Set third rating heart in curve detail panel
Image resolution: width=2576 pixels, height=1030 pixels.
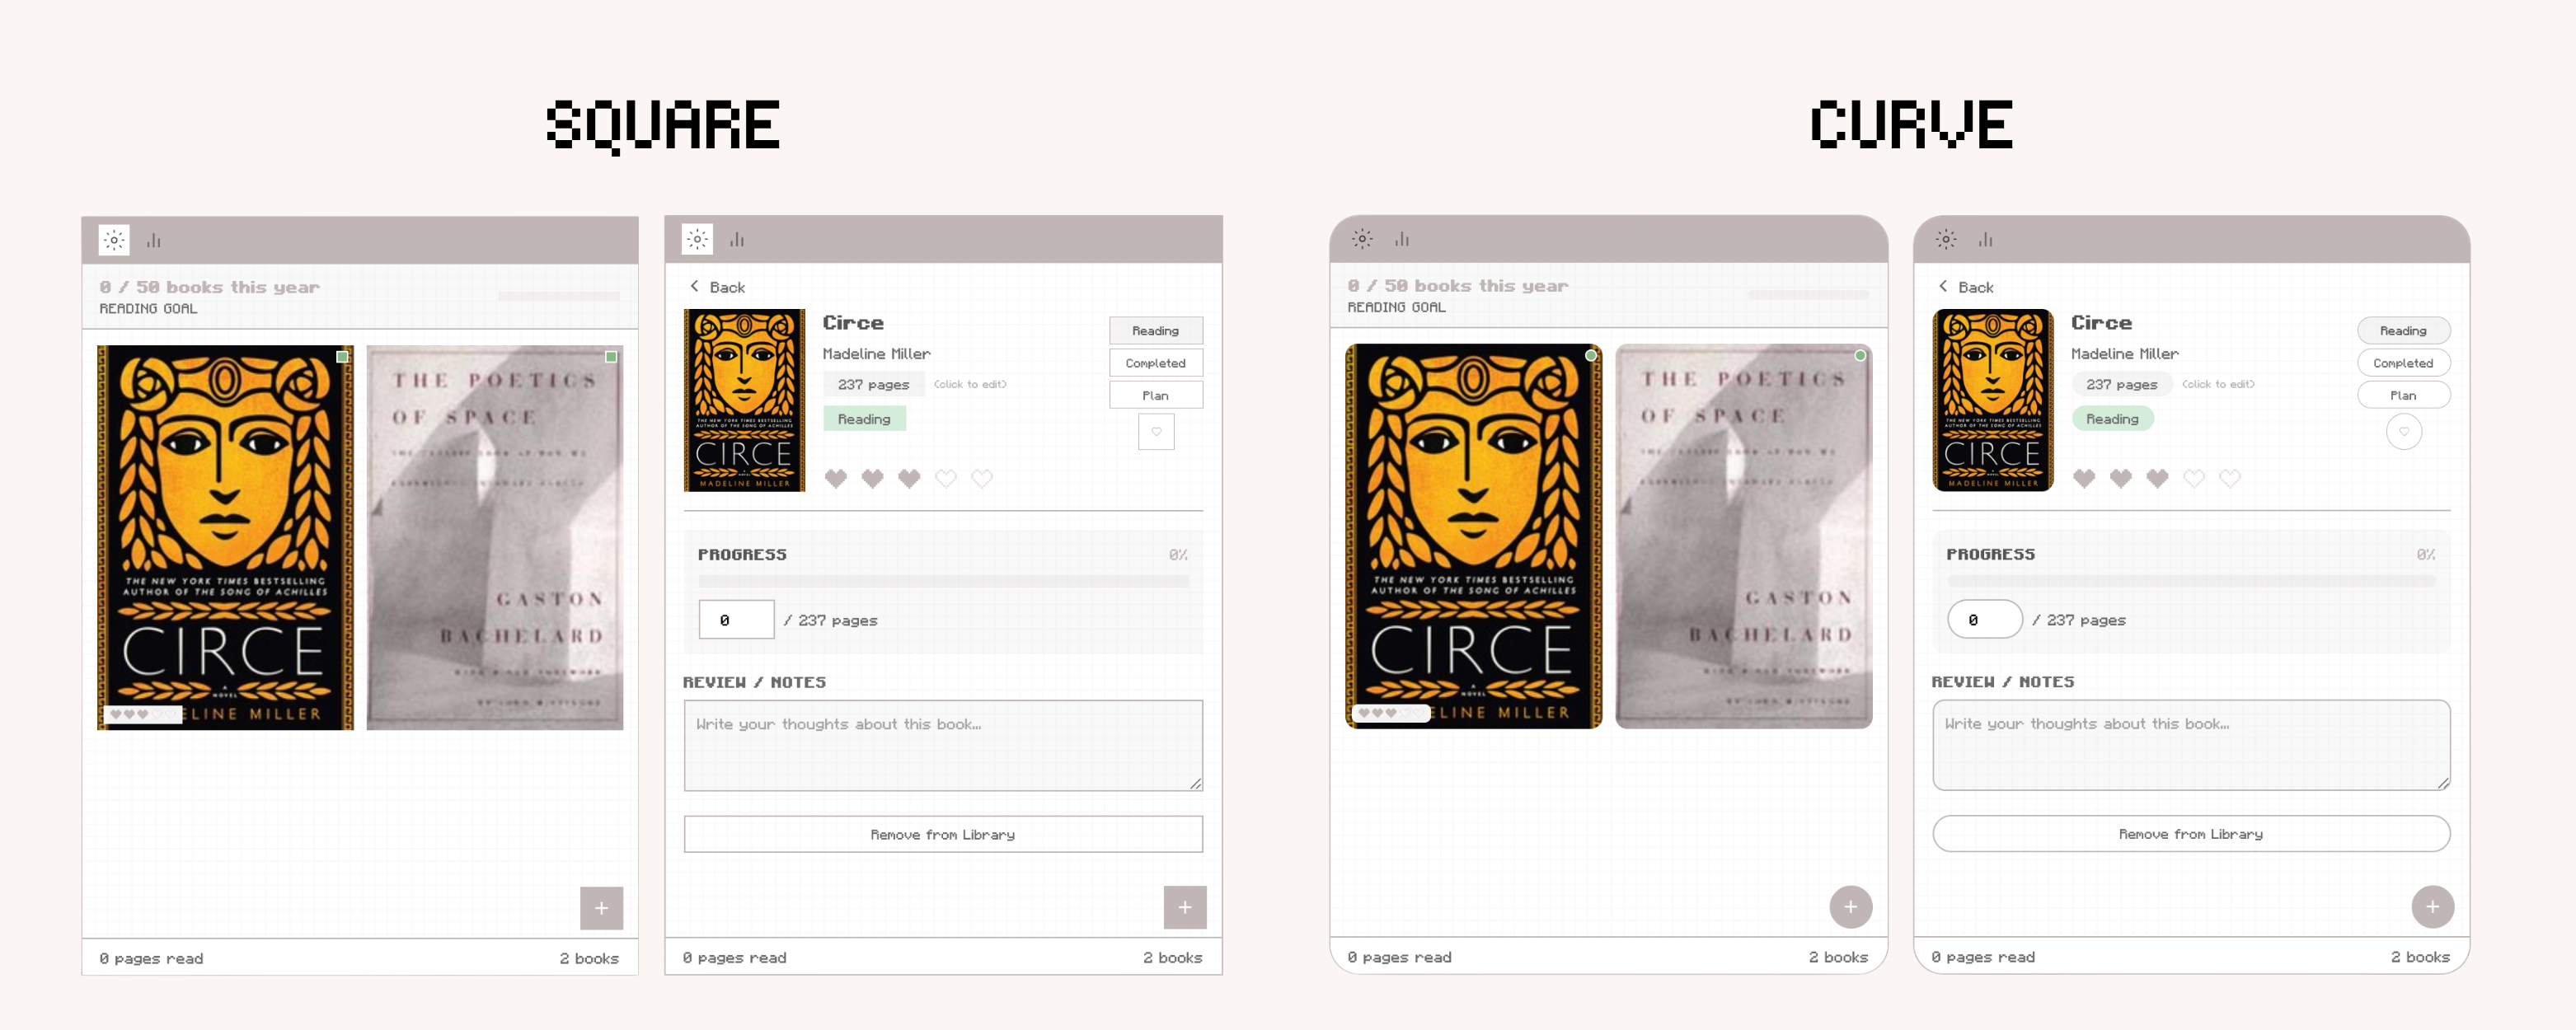click(2158, 479)
